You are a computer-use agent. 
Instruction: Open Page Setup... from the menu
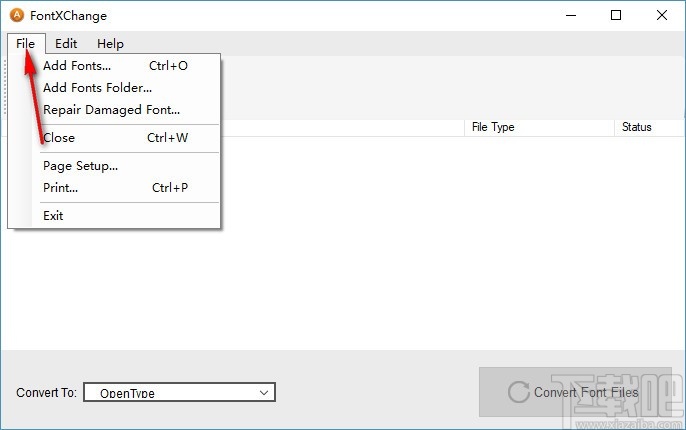point(80,166)
